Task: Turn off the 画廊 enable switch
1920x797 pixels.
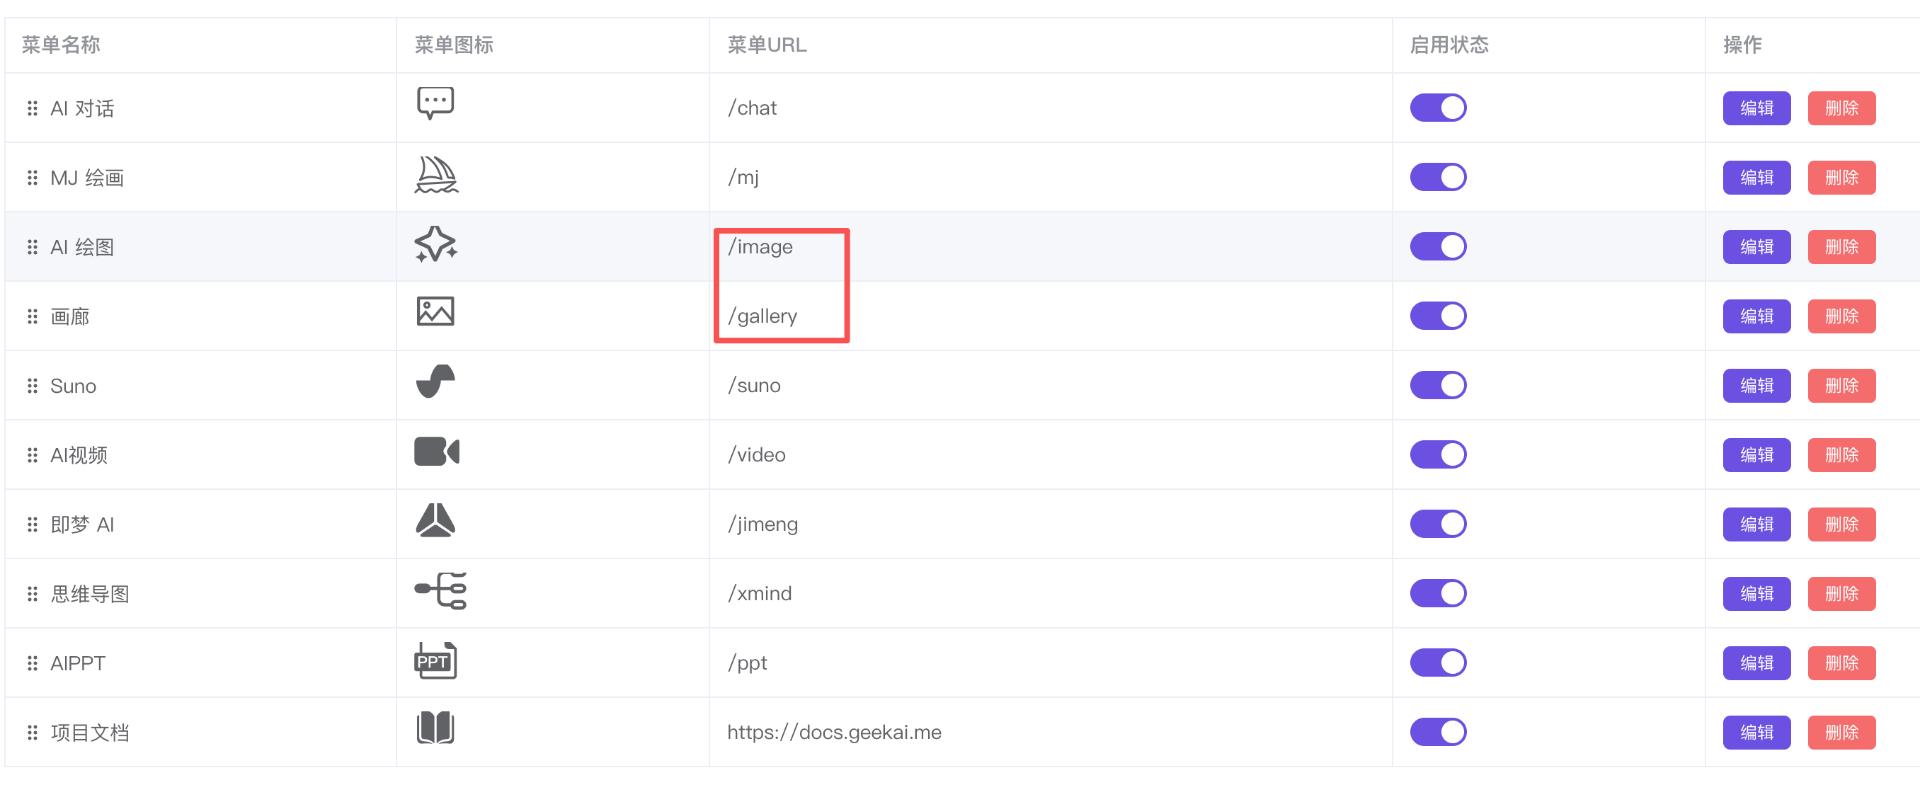Action: click(1438, 316)
